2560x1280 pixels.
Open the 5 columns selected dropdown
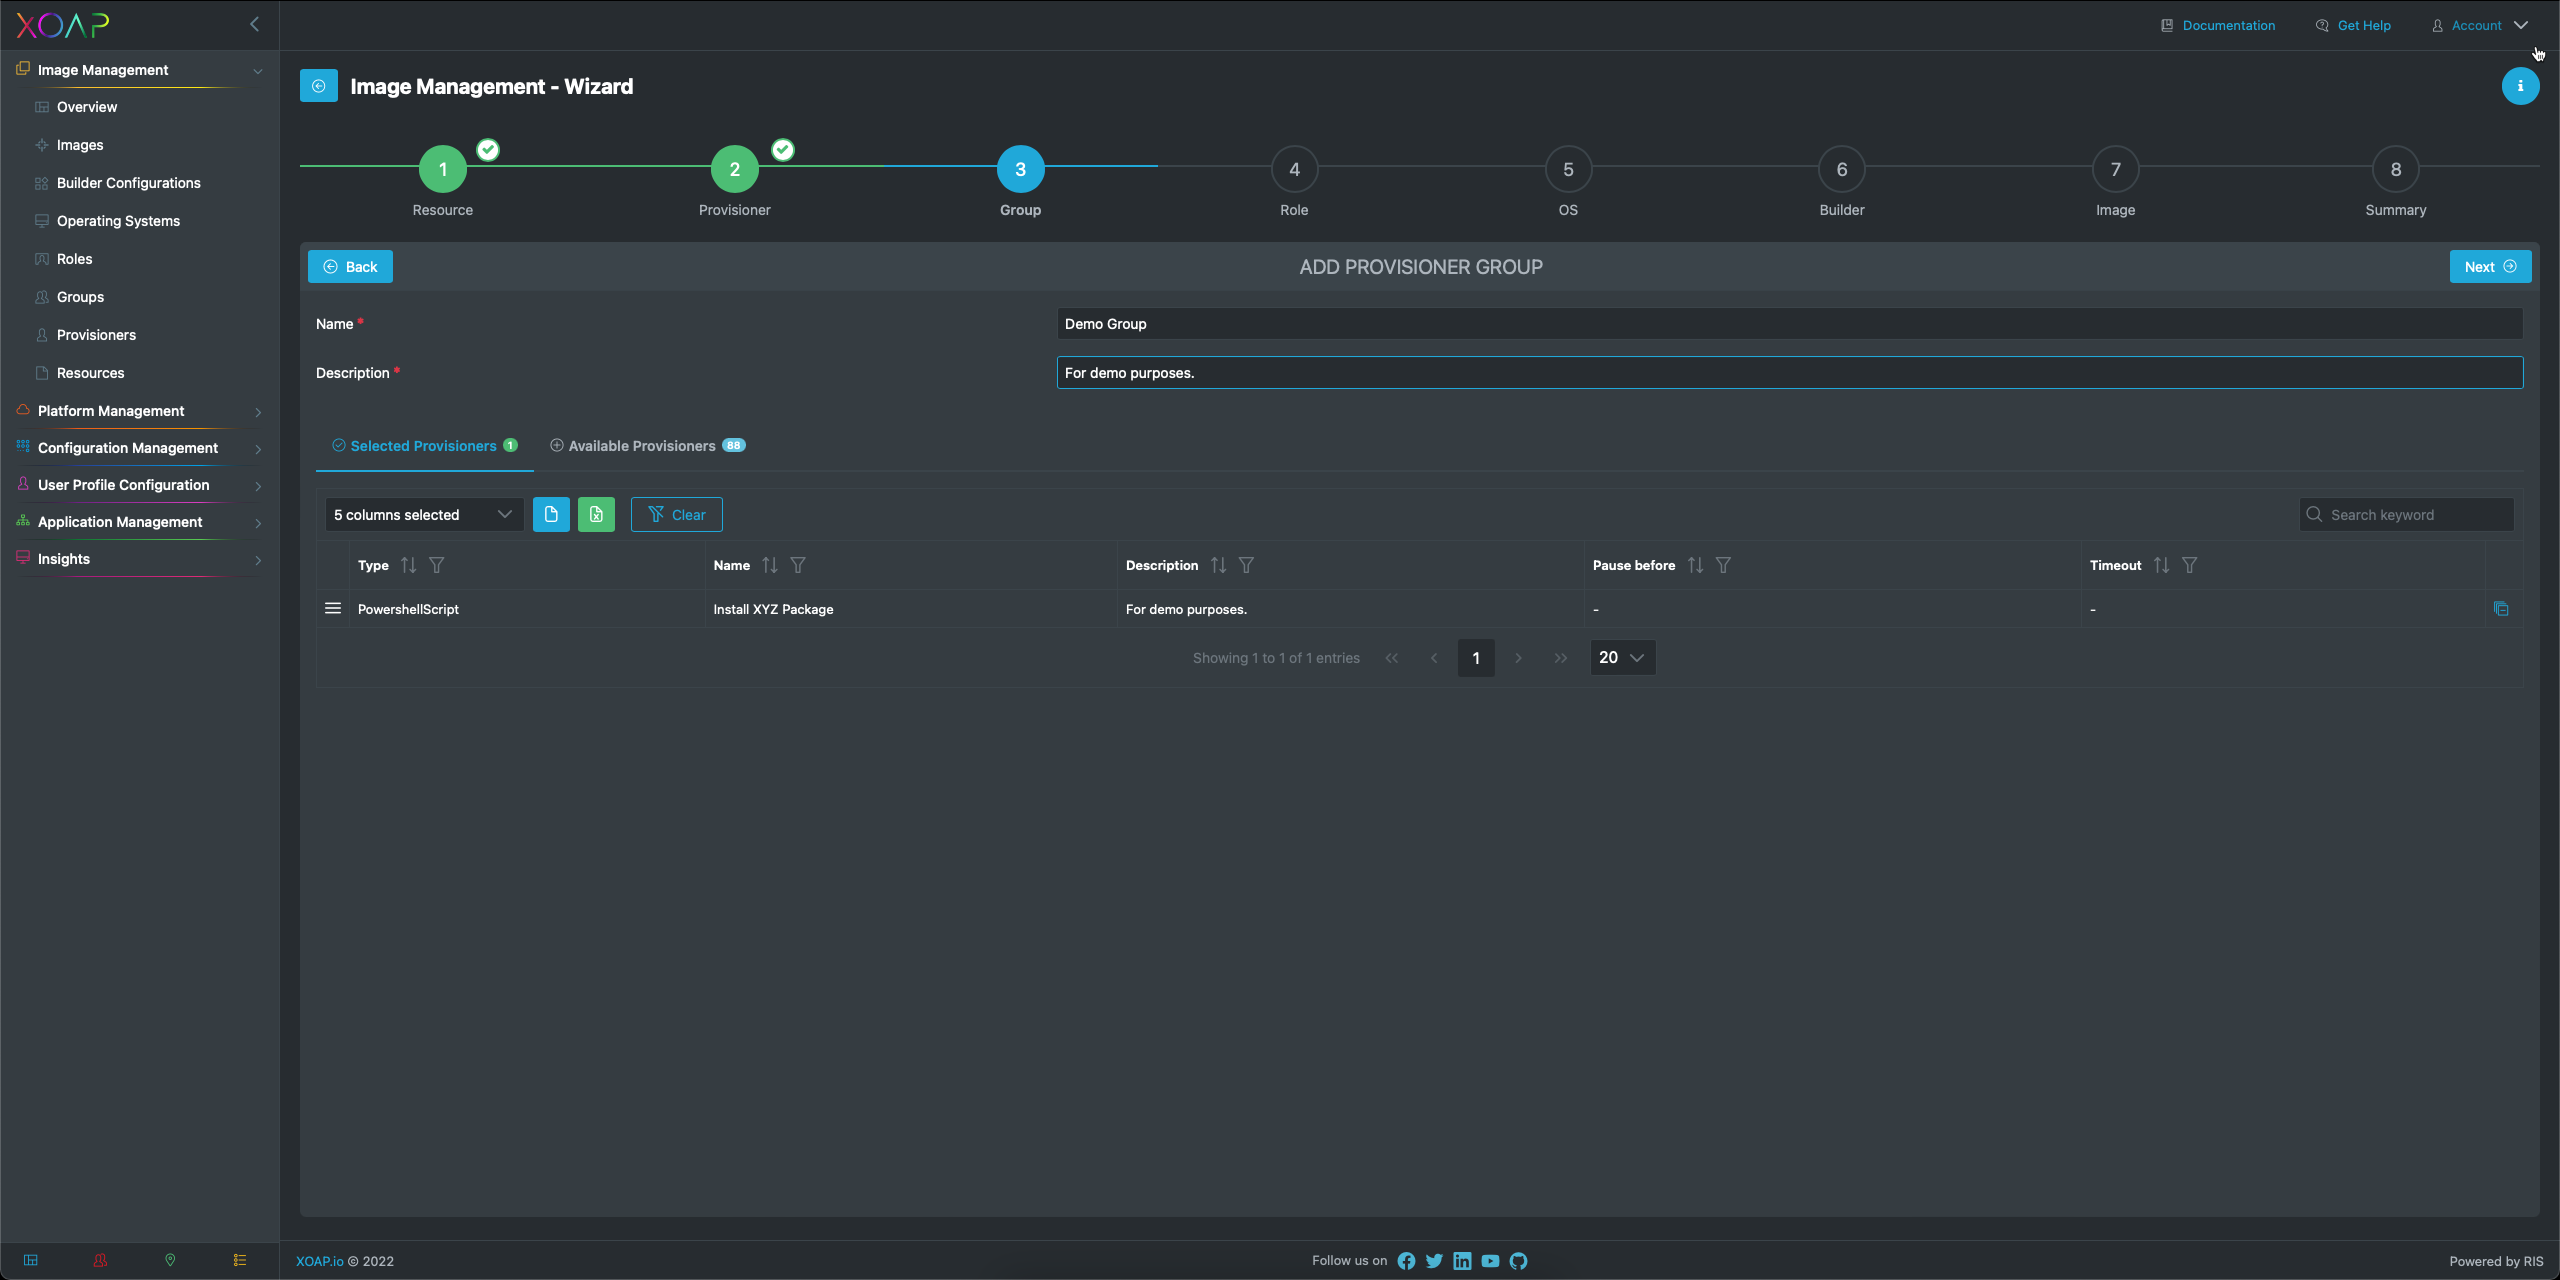pyautogui.click(x=424, y=514)
